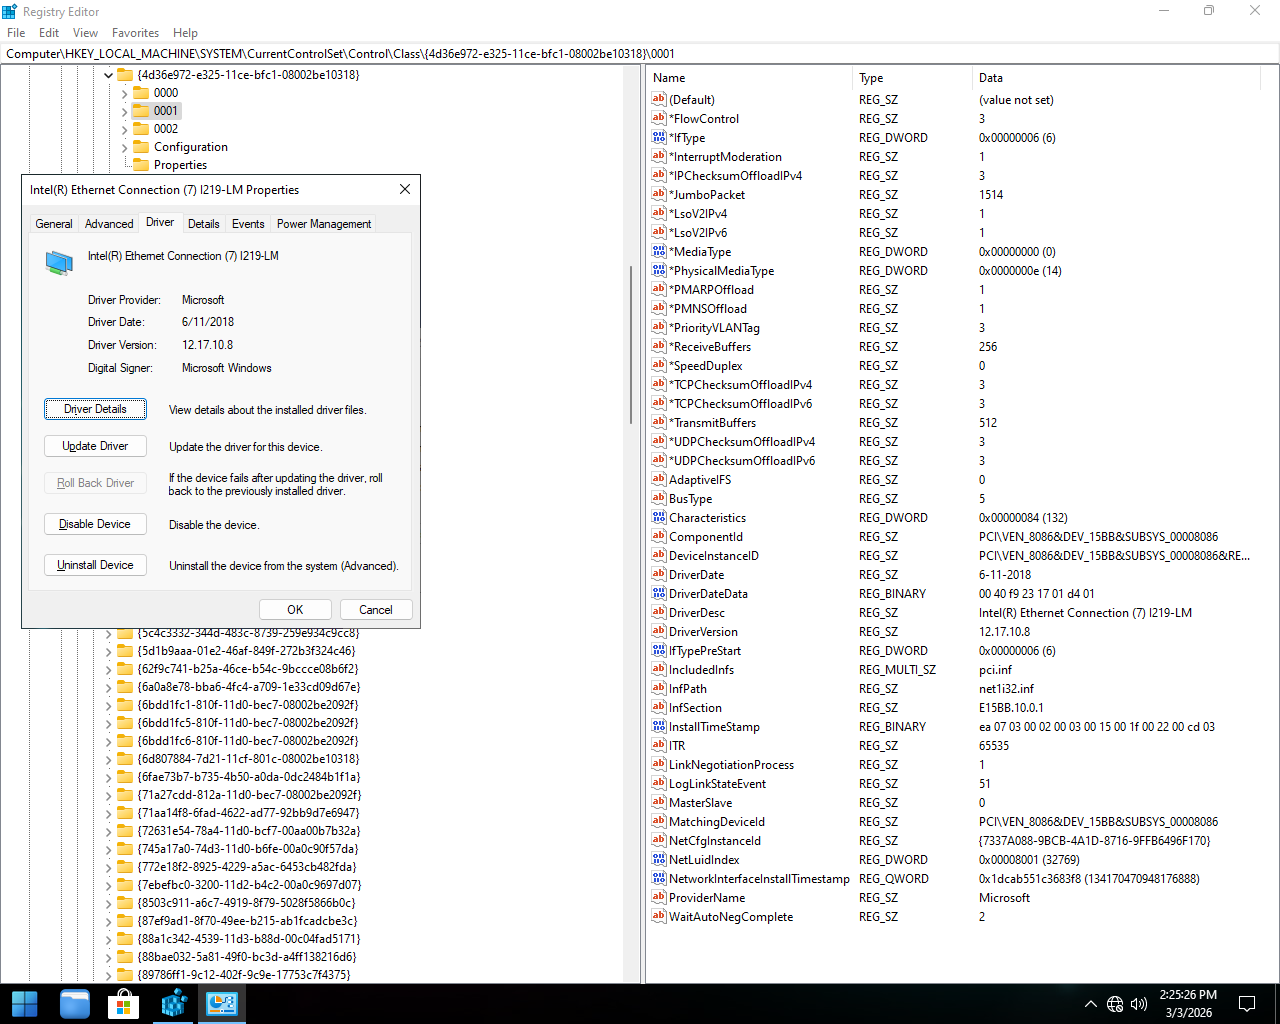This screenshot has width=1280, height=1024.
Task: Expand the 0000 subkey
Action: point(125,93)
